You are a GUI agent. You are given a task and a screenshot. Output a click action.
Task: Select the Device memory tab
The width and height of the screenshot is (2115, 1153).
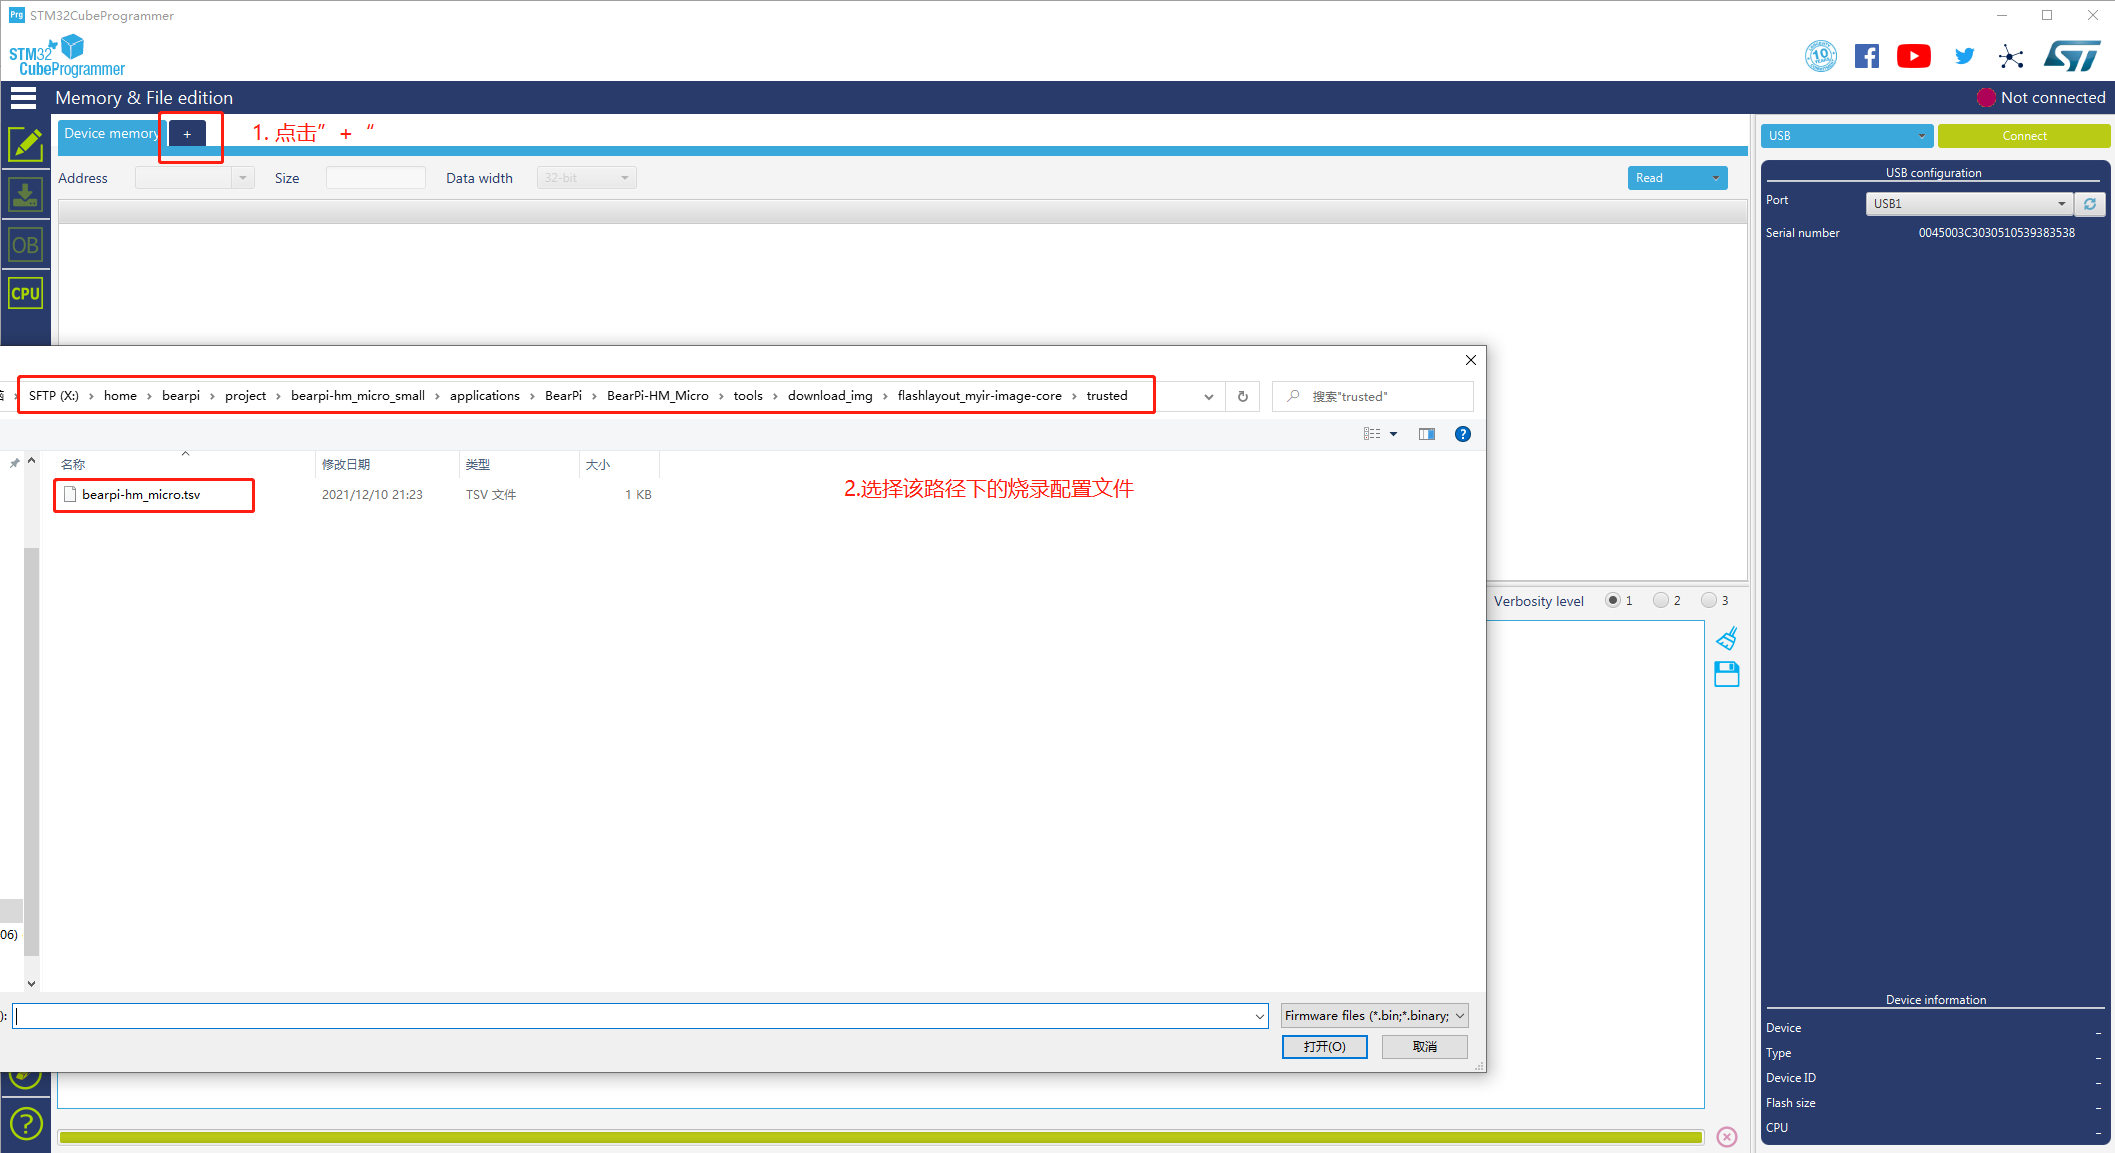click(x=110, y=133)
